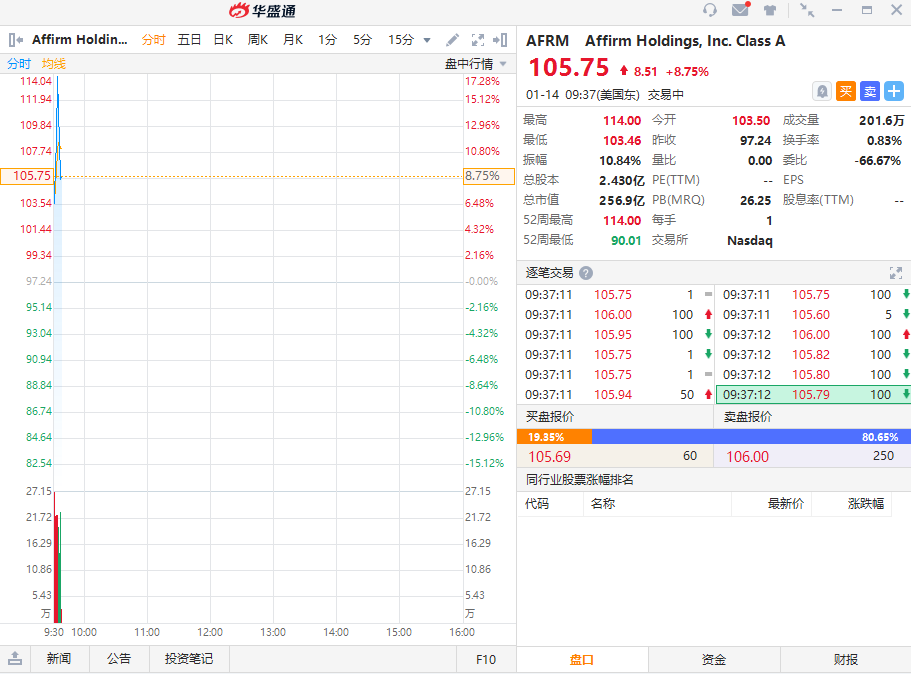
Task: Click the 同行业股票涨幅排名 heading
Action: (x=579, y=479)
